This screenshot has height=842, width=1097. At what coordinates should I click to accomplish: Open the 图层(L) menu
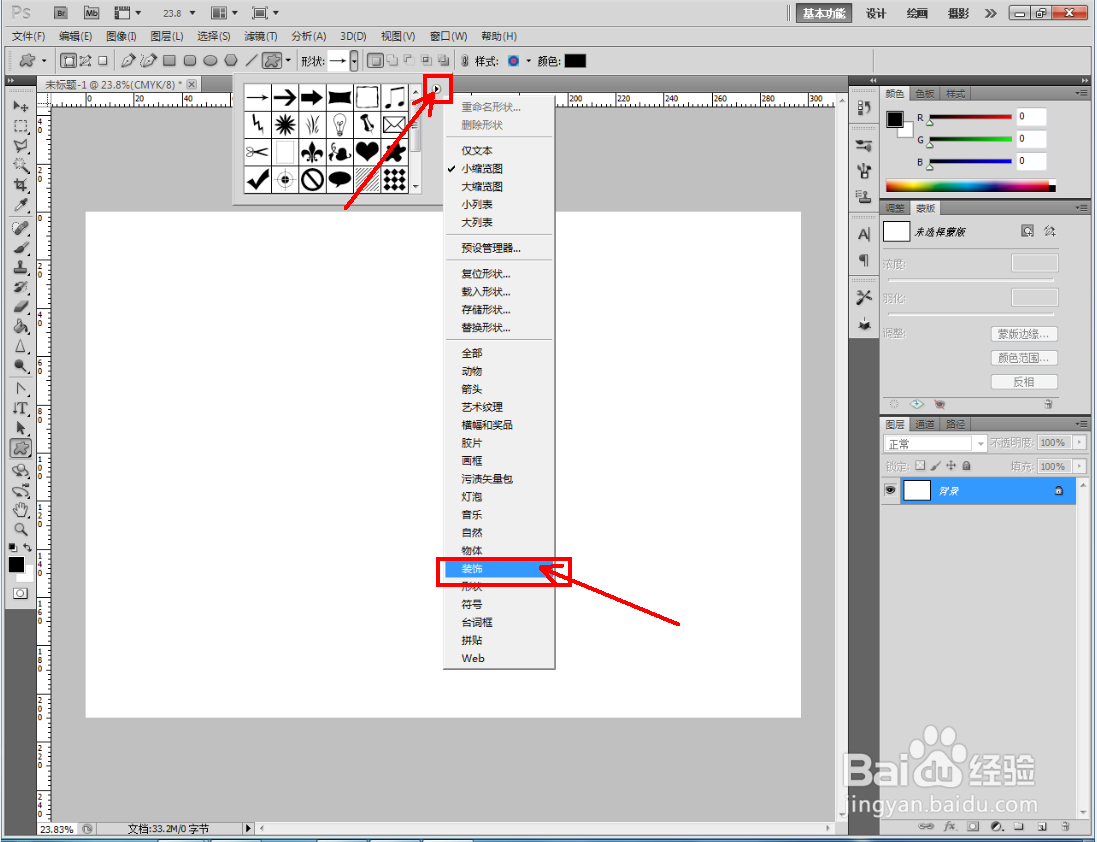click(x=167, y=36)
